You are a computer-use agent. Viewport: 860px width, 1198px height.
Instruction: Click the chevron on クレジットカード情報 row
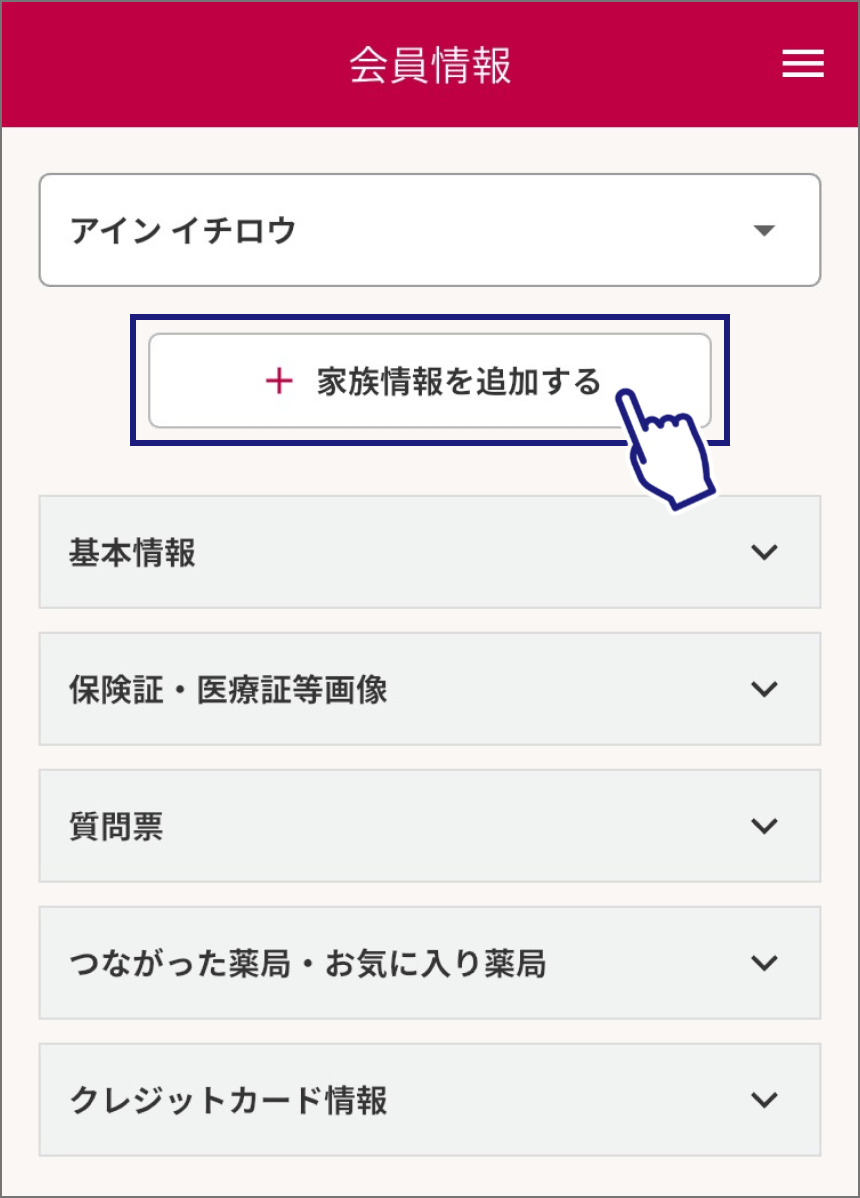[764, 1100]
